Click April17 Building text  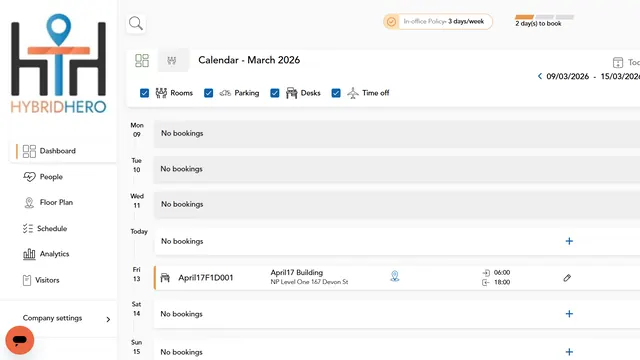tap(297, 273)
